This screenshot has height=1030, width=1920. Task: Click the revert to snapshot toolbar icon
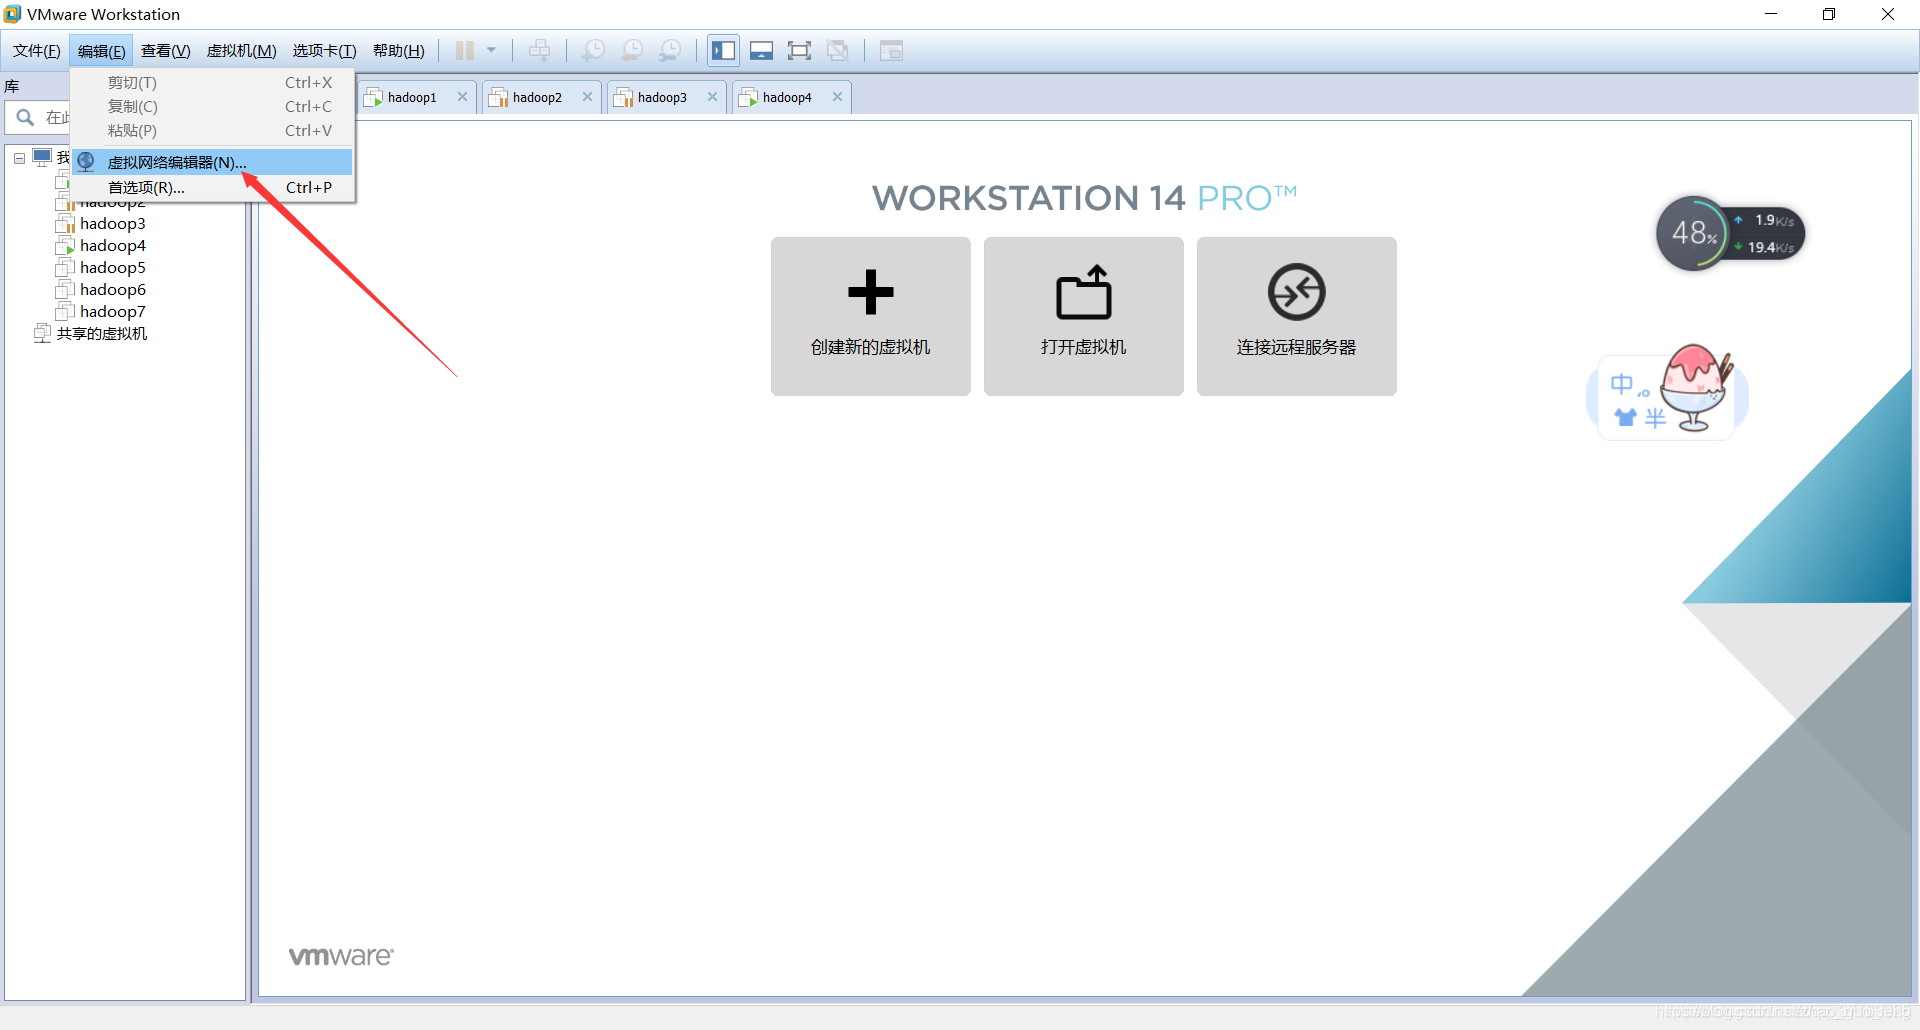pos(632,51)
